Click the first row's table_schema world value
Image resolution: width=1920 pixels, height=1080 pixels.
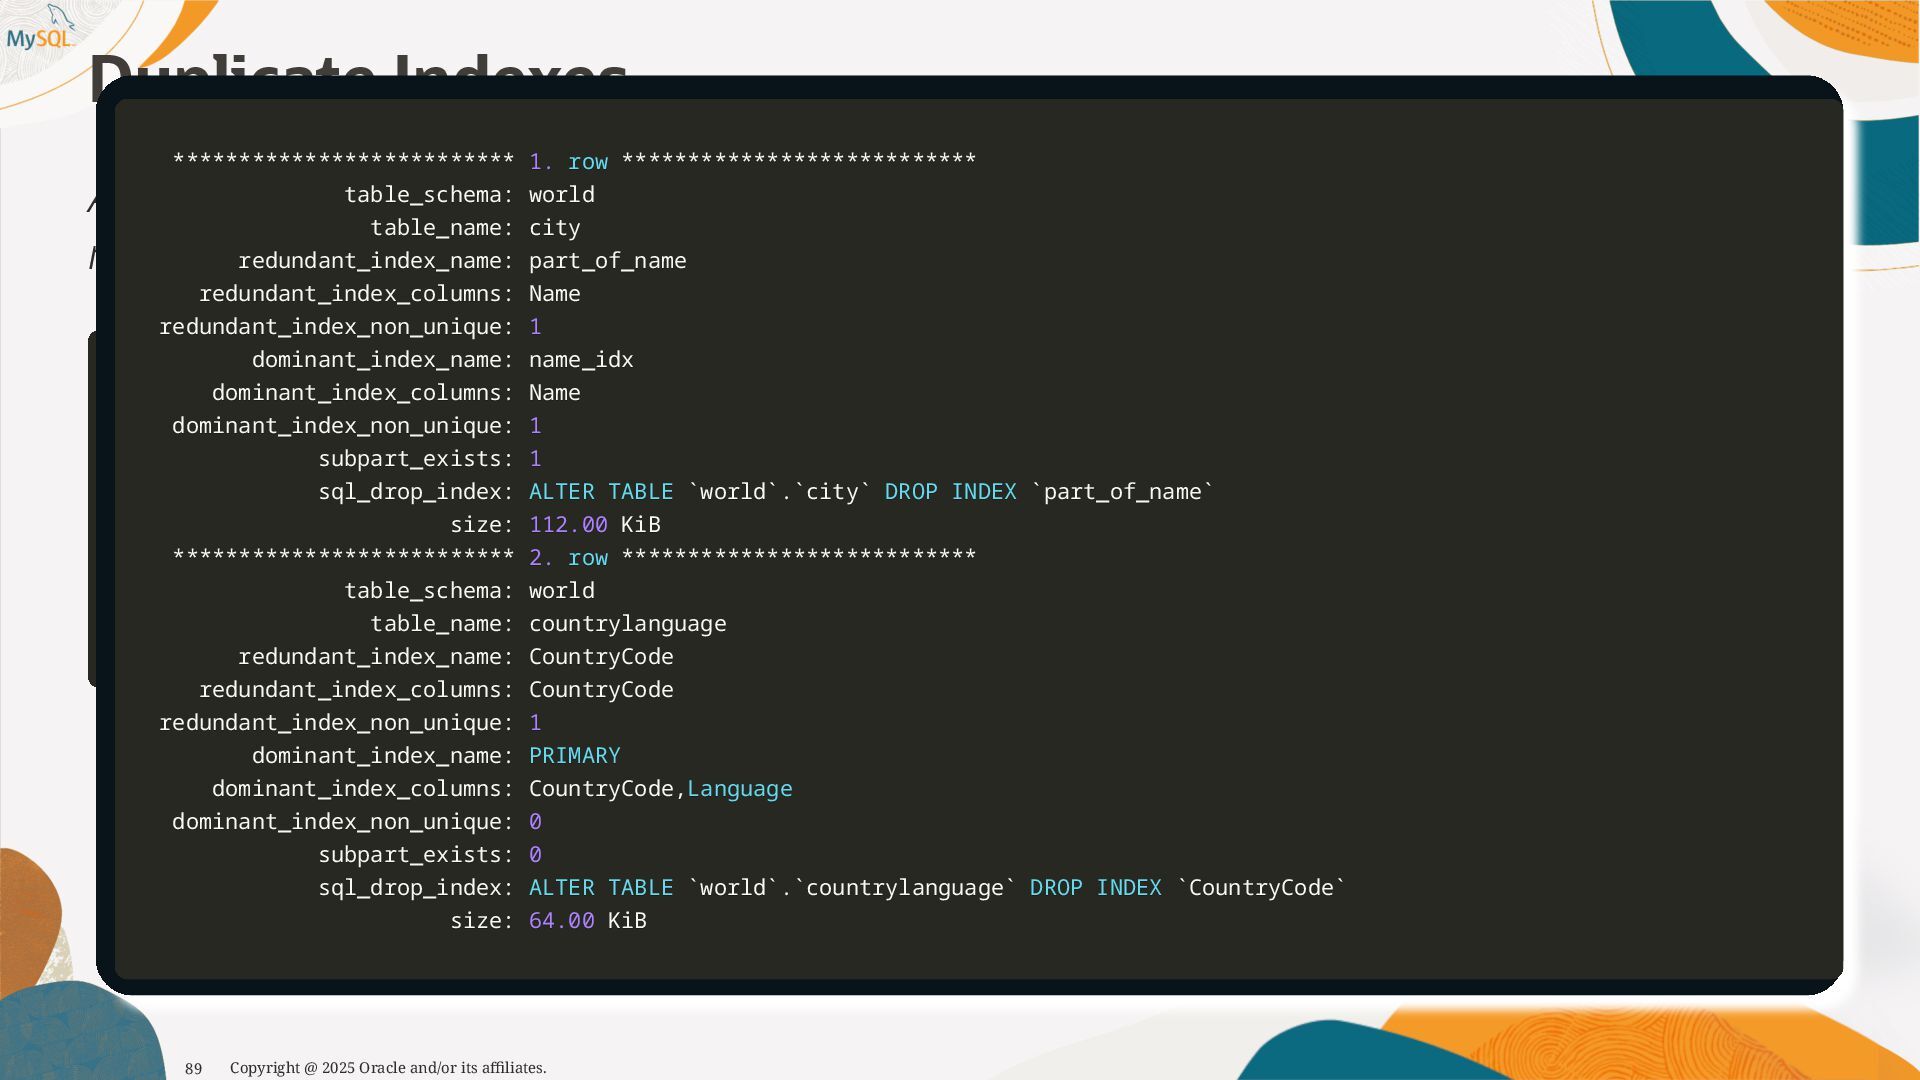[x=561, y=195]
